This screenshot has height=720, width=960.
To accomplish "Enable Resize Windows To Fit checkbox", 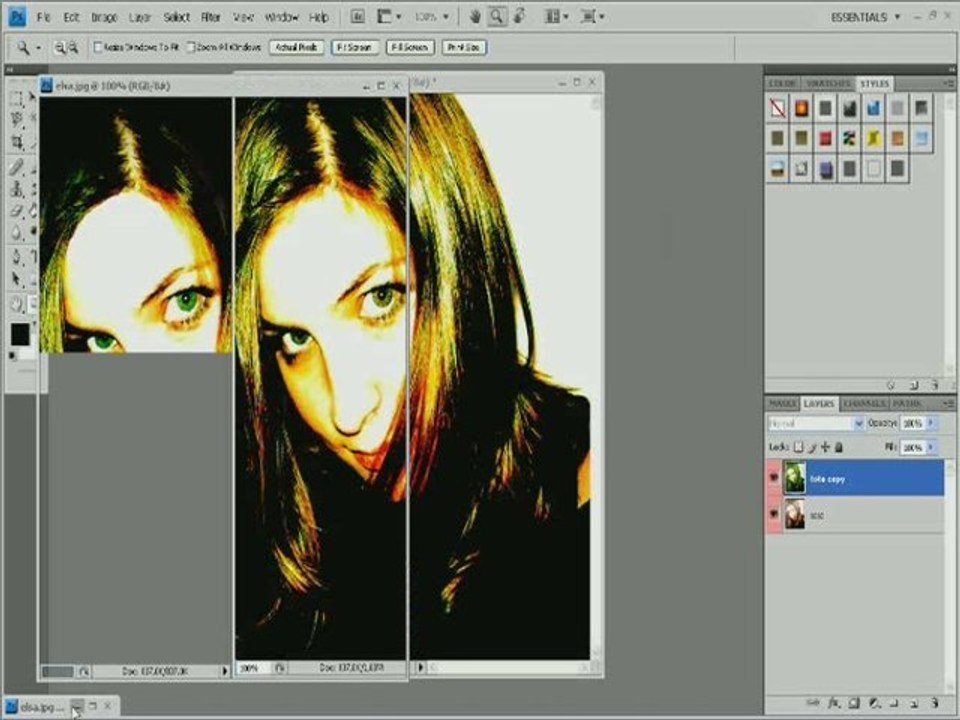I will (x=97, y=47).
